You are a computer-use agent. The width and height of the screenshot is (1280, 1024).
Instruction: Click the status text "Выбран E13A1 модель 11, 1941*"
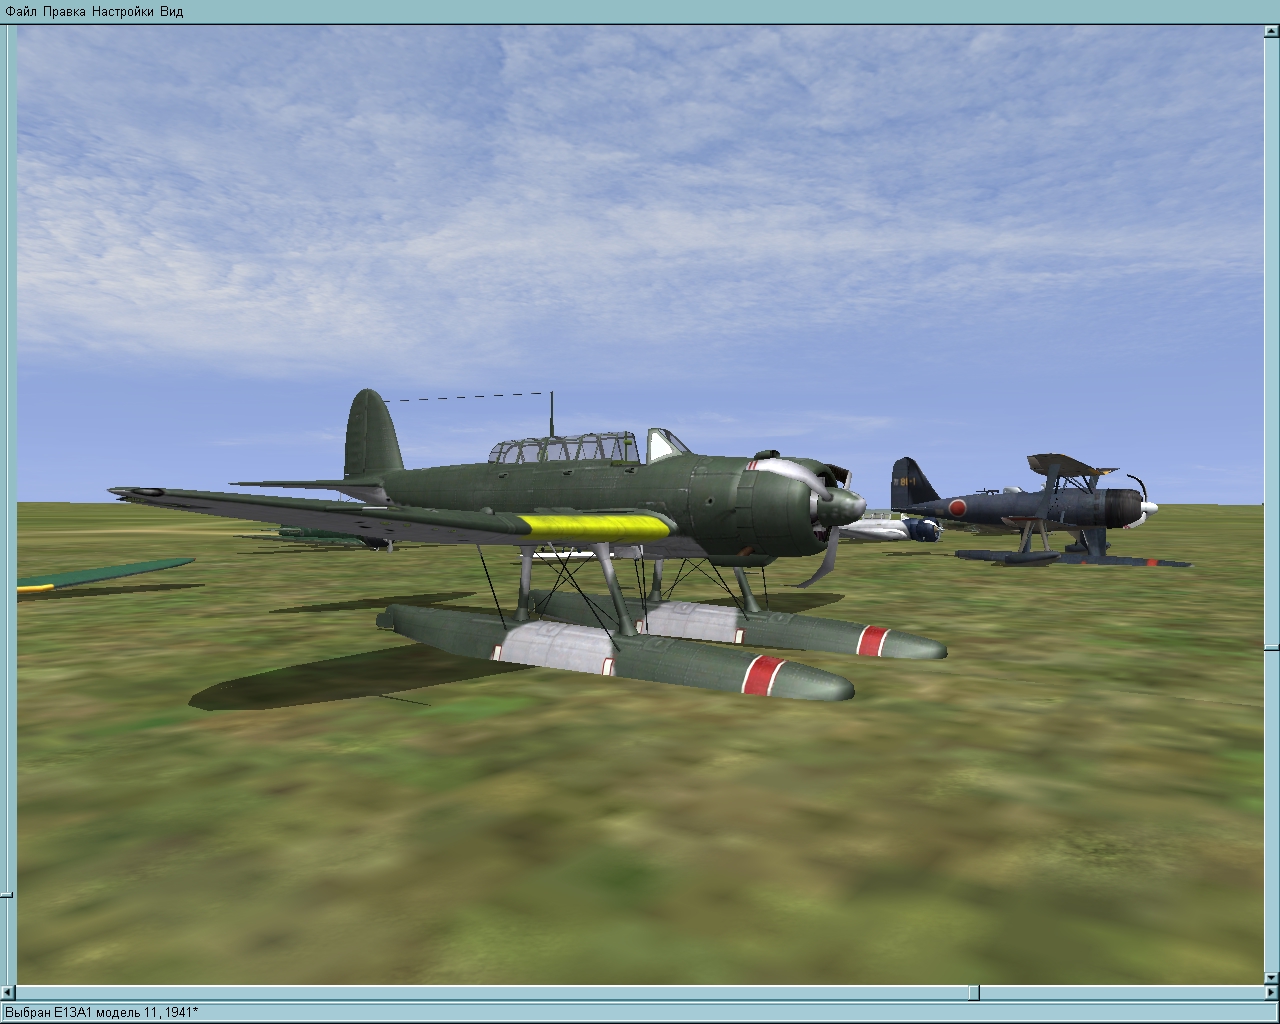click(x=101, y=1012)
